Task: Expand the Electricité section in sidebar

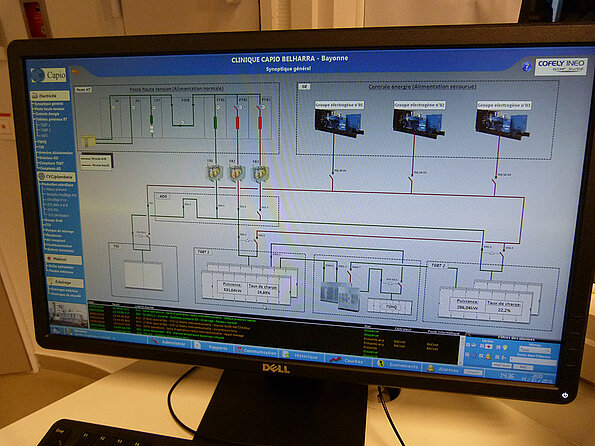Action: tap(50, 96)
